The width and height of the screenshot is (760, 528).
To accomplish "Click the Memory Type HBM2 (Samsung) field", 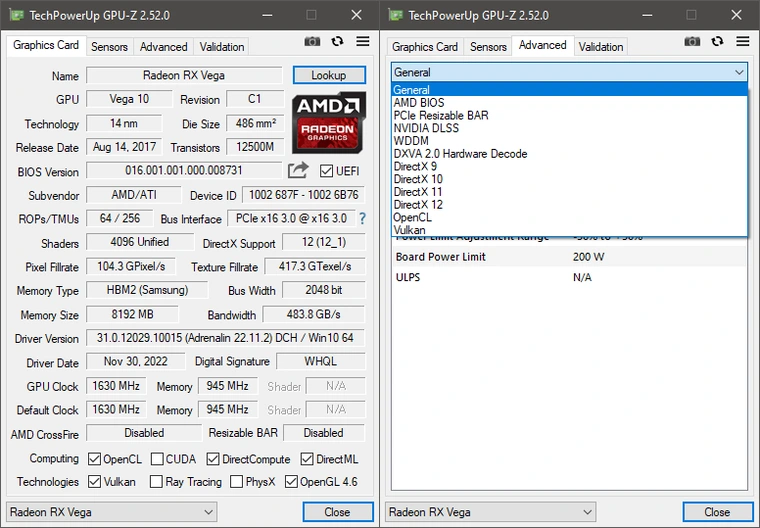I will point(147,290).
